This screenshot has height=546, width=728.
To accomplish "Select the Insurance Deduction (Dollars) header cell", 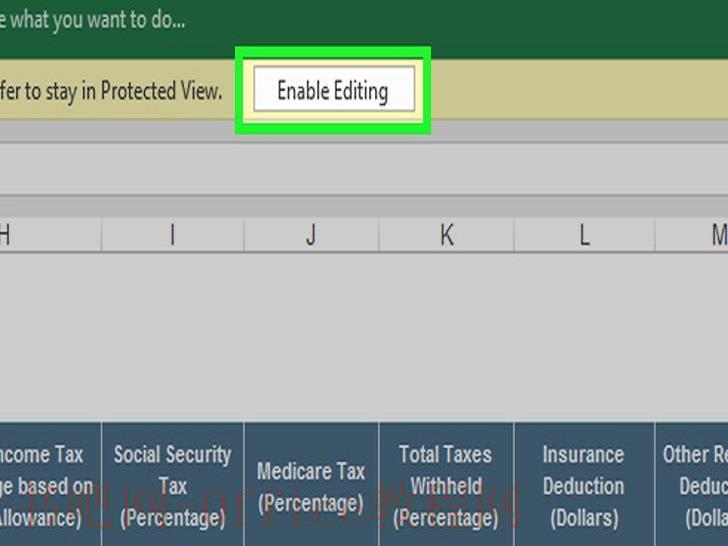I will [584, 484].
